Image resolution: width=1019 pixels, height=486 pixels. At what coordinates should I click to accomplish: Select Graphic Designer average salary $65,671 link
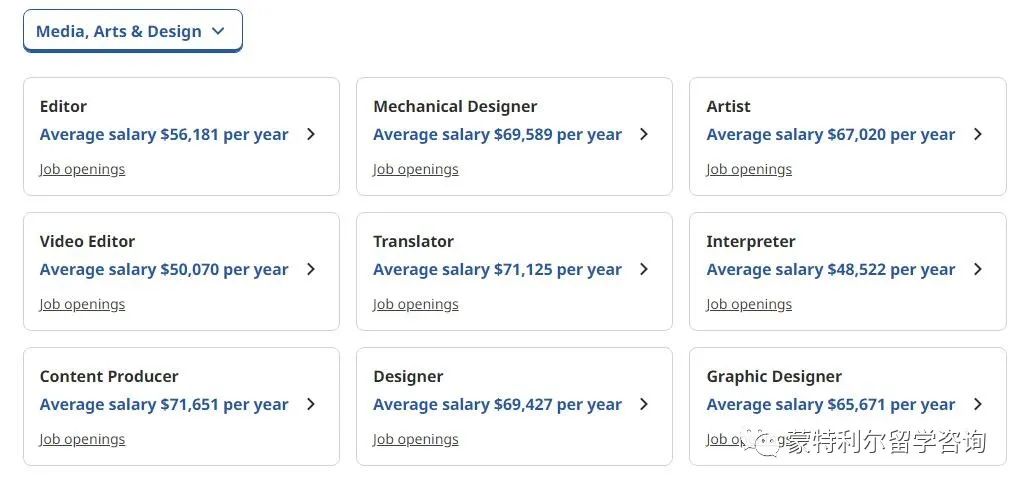[831, 405]
